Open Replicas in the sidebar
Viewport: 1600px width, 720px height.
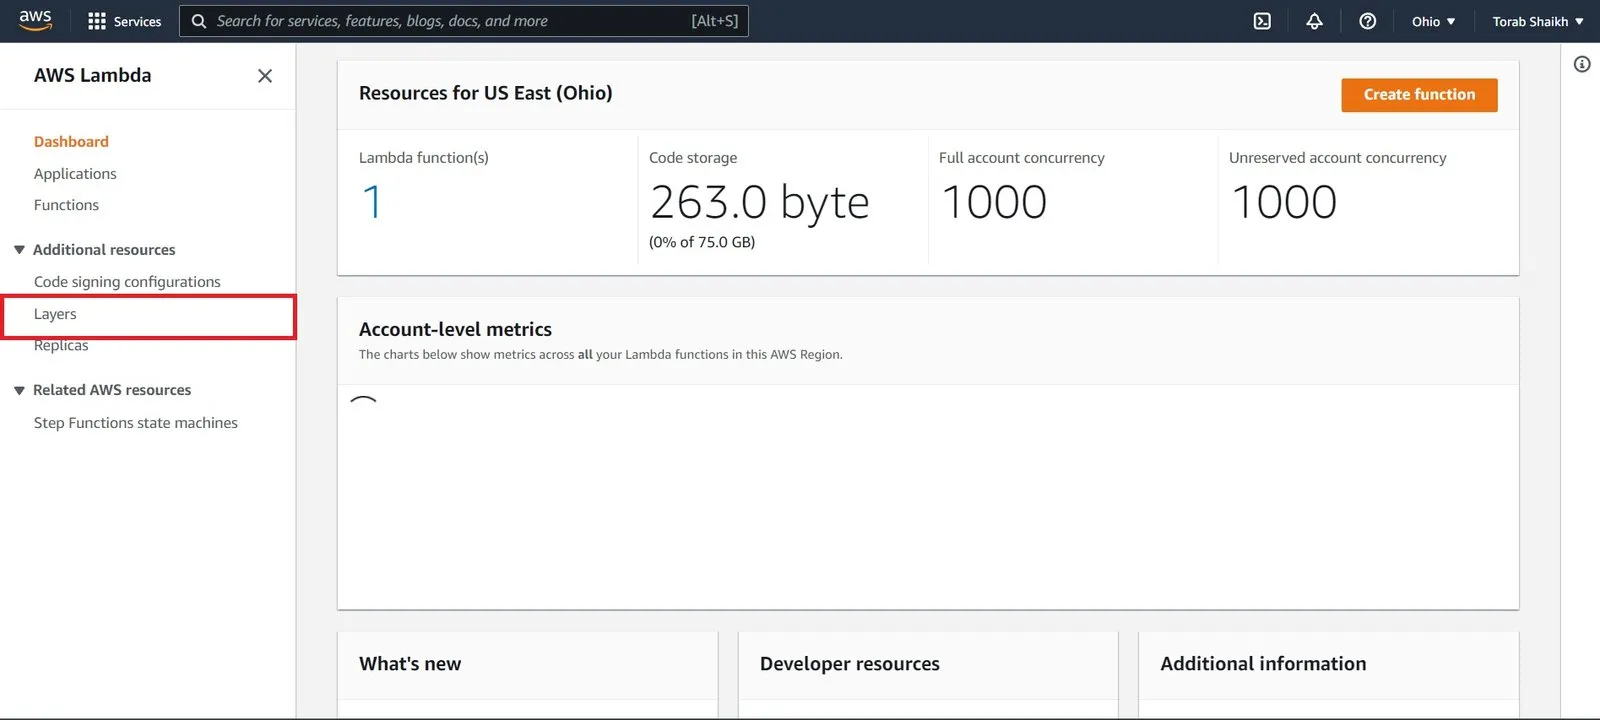tap(61, 346)
